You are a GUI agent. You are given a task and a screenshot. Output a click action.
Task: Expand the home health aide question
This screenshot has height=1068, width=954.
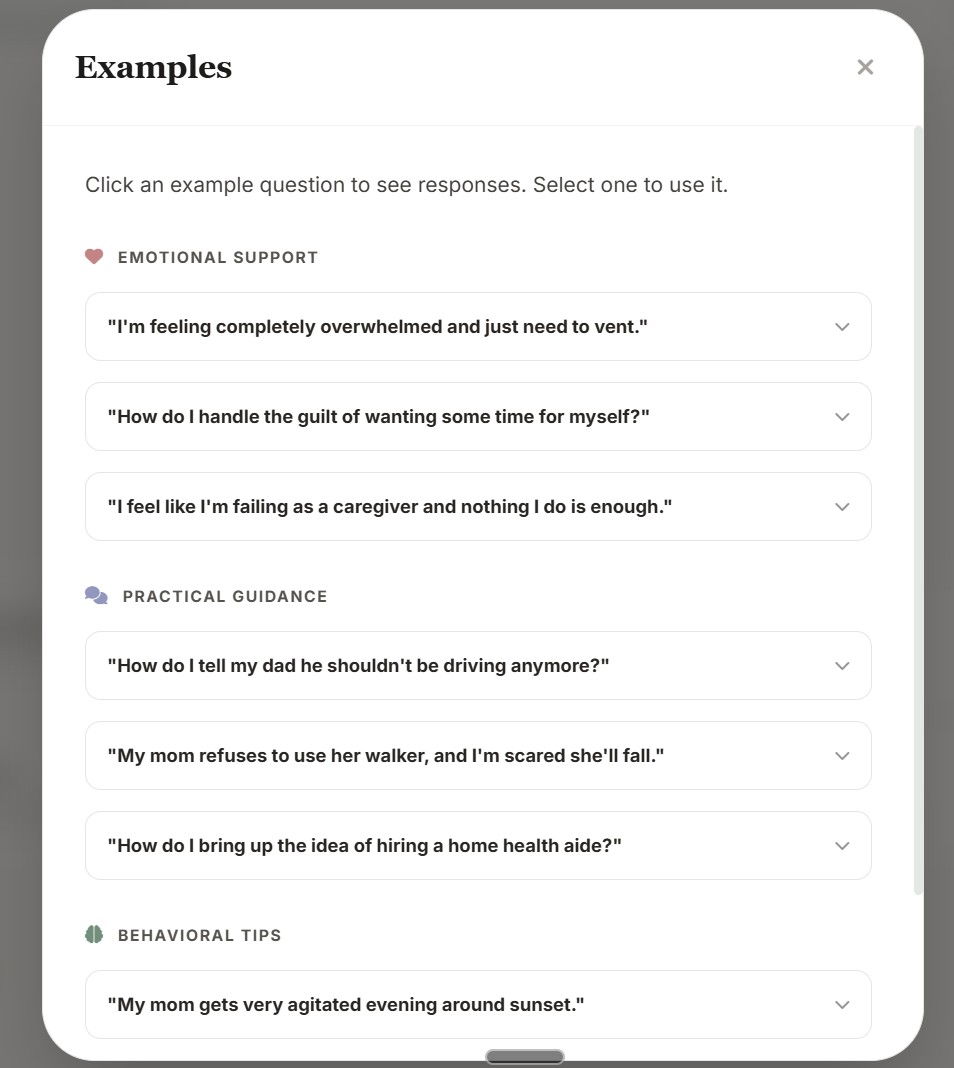click(x=841, y=845)
